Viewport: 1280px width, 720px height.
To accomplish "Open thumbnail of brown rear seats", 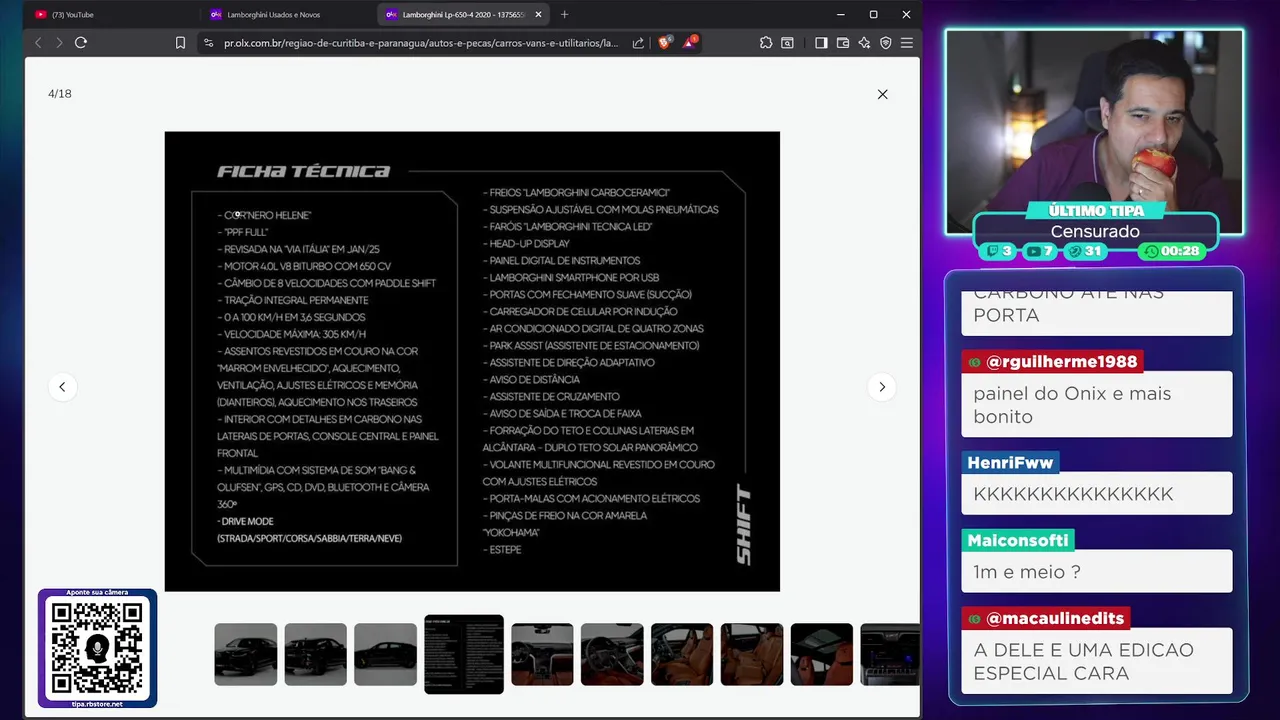I will point(752,655).
